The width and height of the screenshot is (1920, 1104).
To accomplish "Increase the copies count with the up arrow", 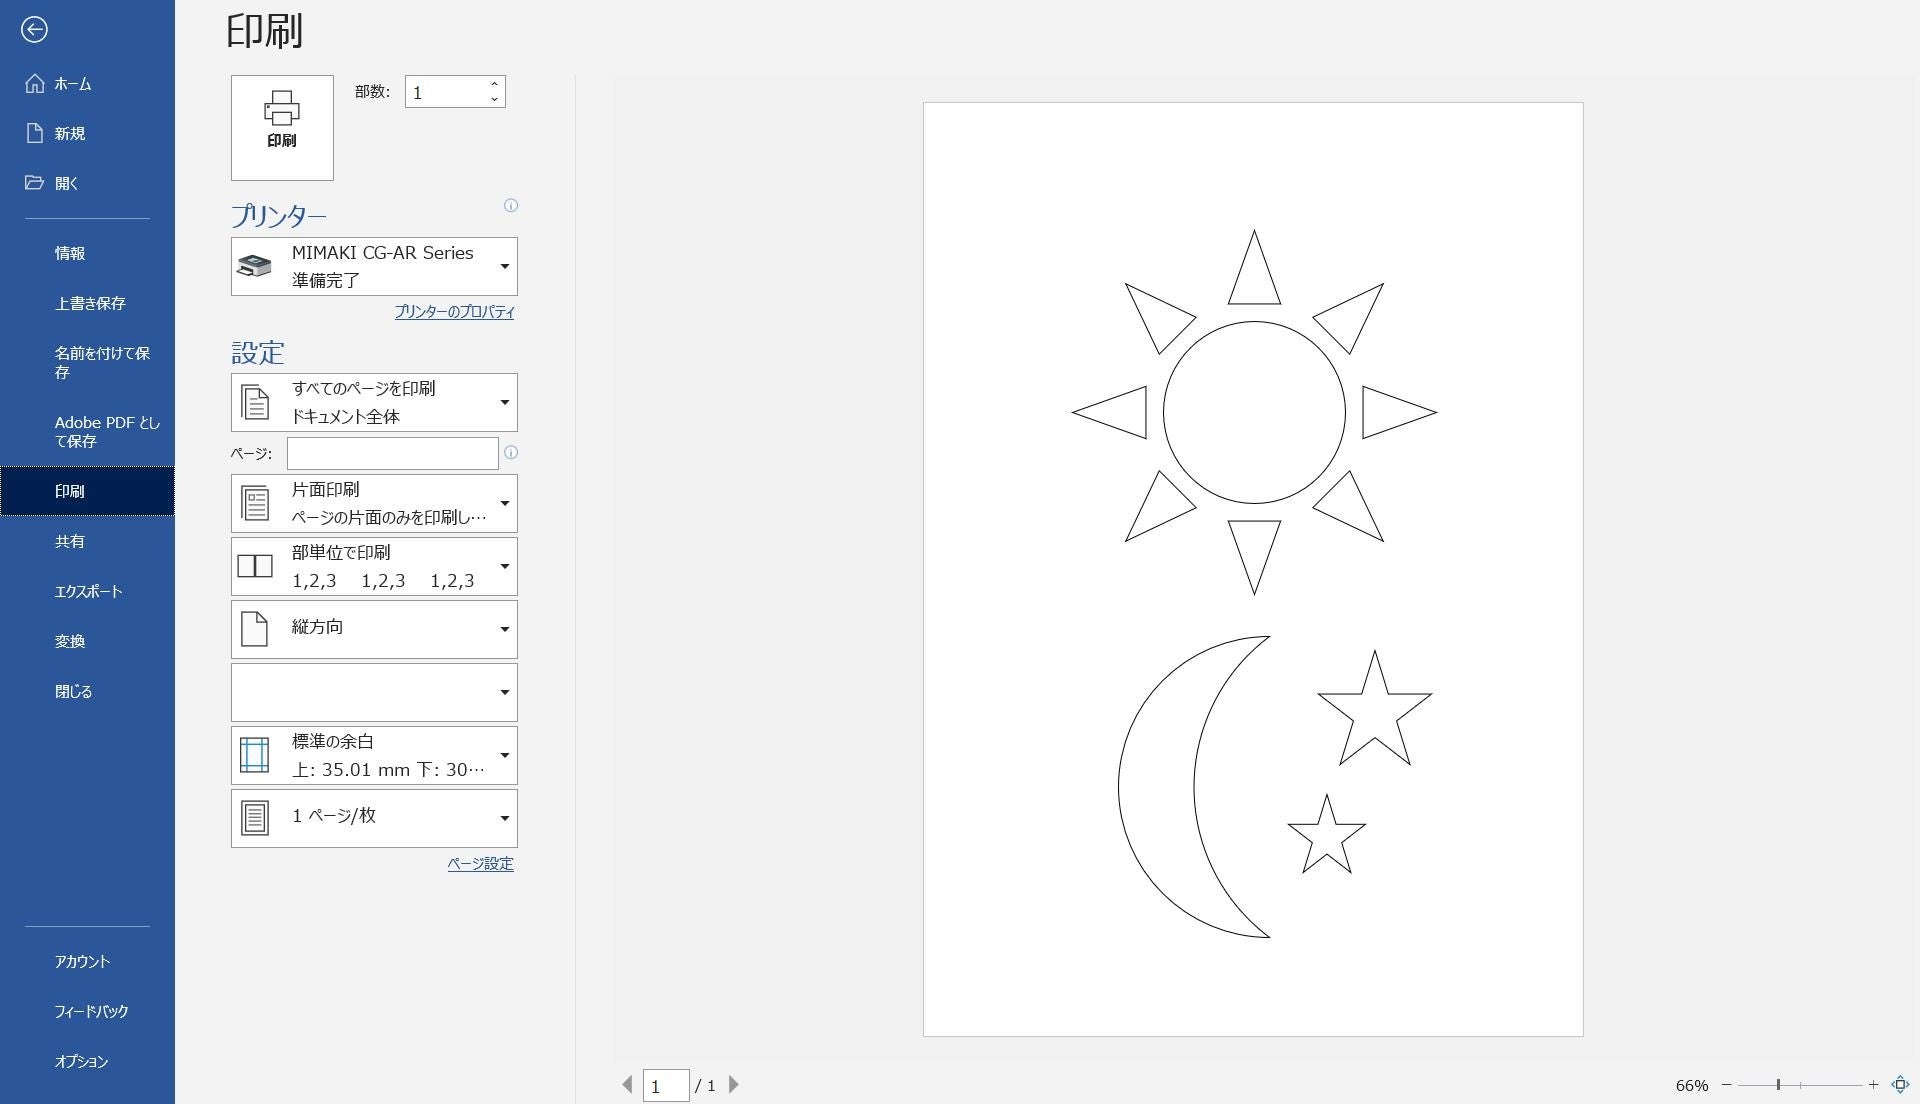I will coord(494,84).
